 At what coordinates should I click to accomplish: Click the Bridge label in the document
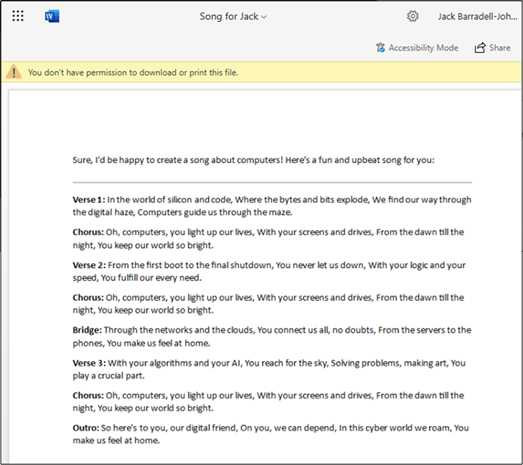[x=87, y=330]
